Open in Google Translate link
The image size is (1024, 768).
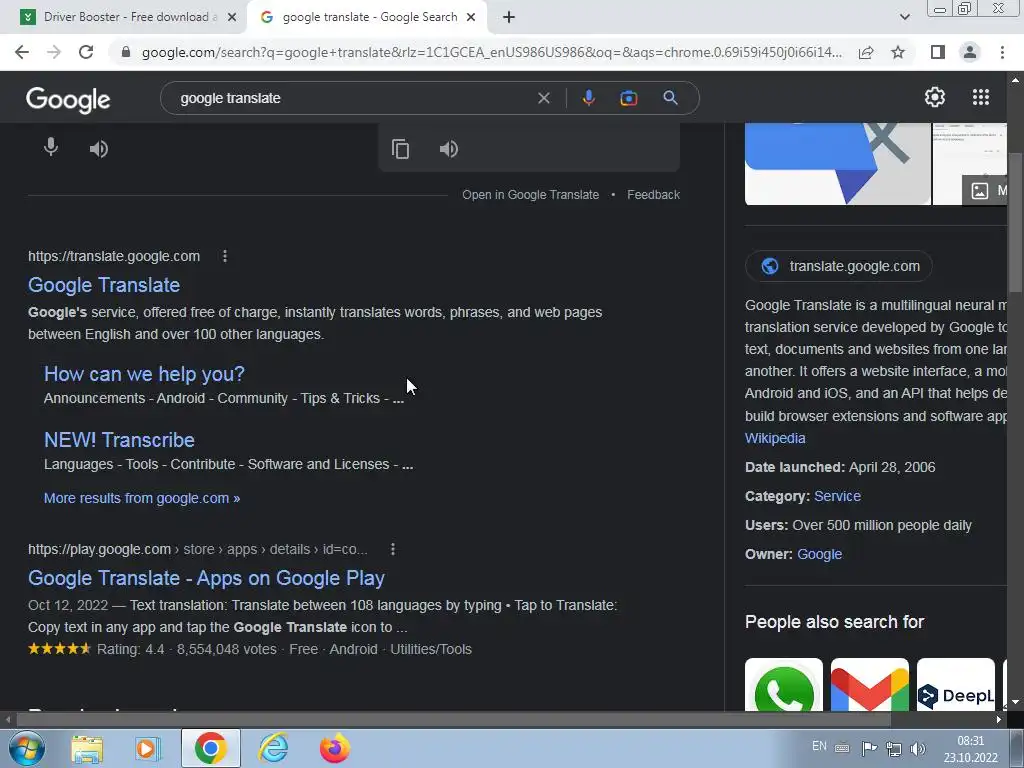click(x=530, y=195)
